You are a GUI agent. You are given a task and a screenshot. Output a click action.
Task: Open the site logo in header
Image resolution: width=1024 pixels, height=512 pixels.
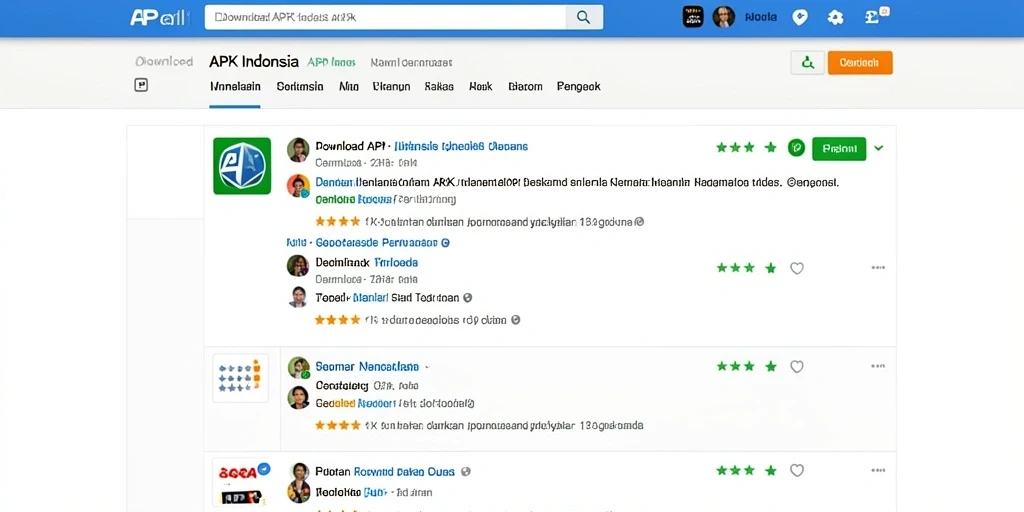tap(159, 18)
